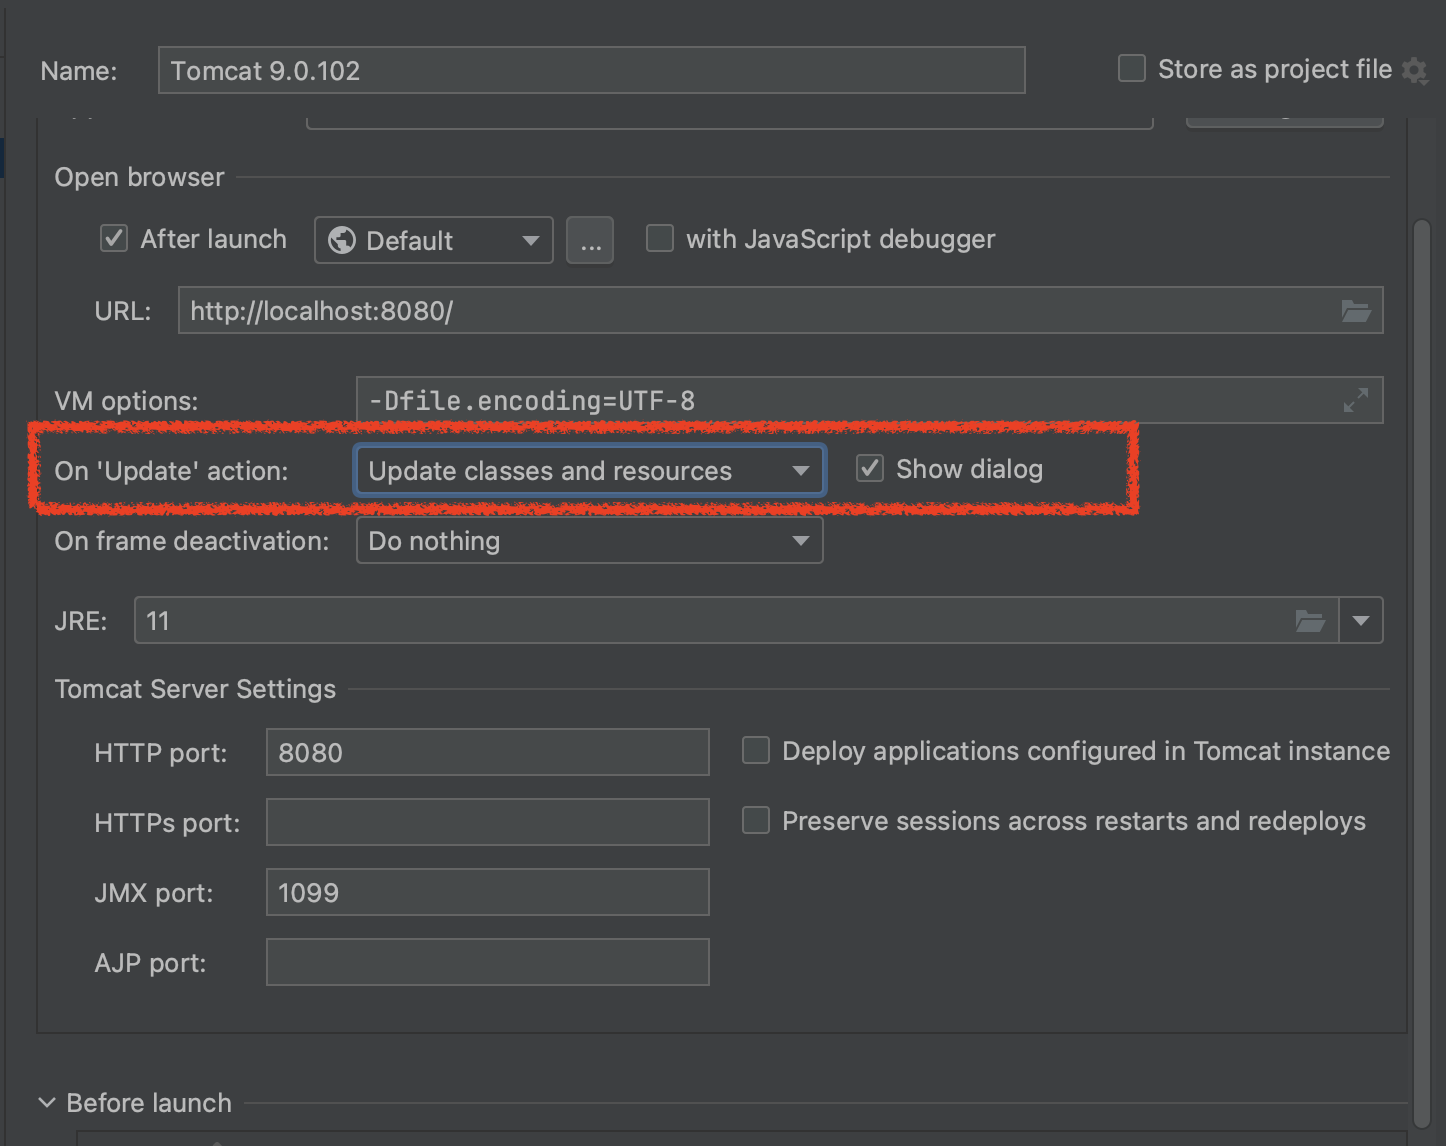Click the "On 'Update' action:" label

[x=172, y=471]
